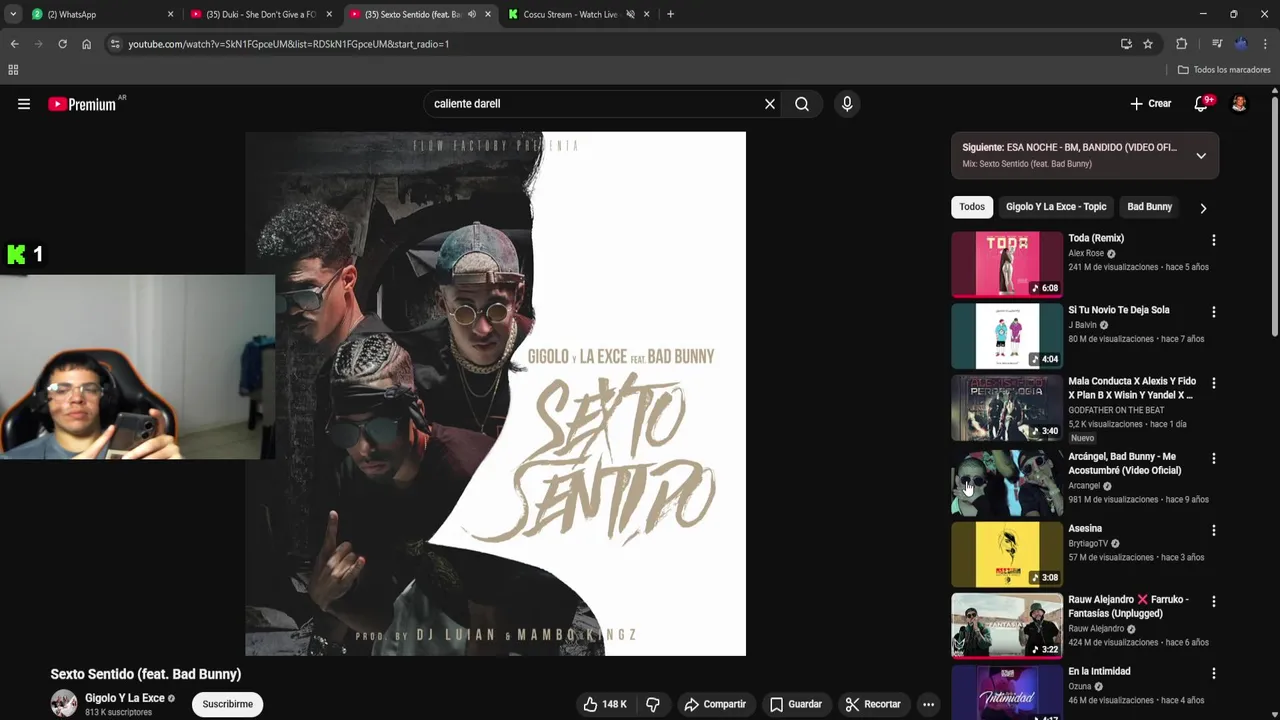Click the Suscribirme button
Image resolution: width=1280 pixels, height=720 pixels.
click(x=228, y=704)
